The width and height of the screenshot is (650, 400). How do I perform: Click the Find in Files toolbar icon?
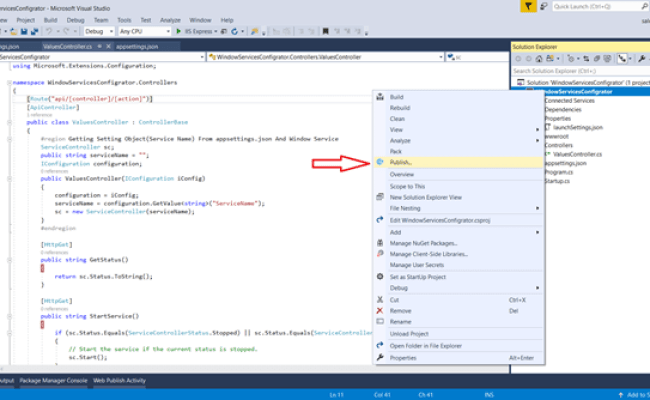[x=255, y=32]
